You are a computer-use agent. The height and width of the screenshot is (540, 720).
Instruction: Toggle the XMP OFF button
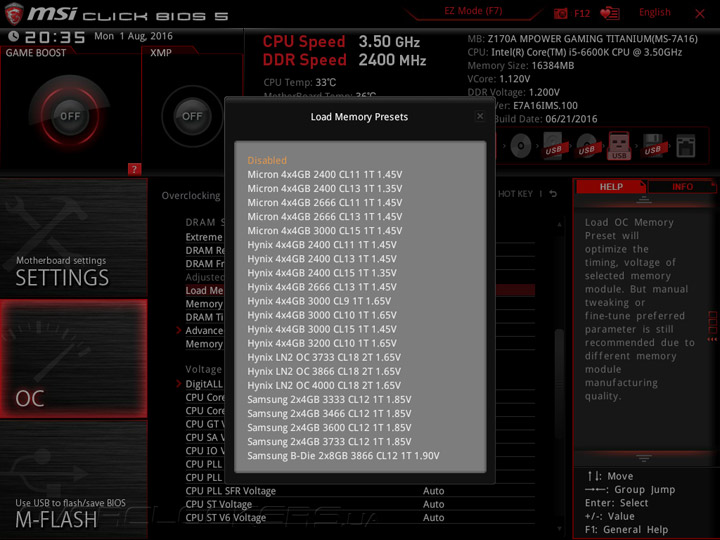[x=192, y=116]
